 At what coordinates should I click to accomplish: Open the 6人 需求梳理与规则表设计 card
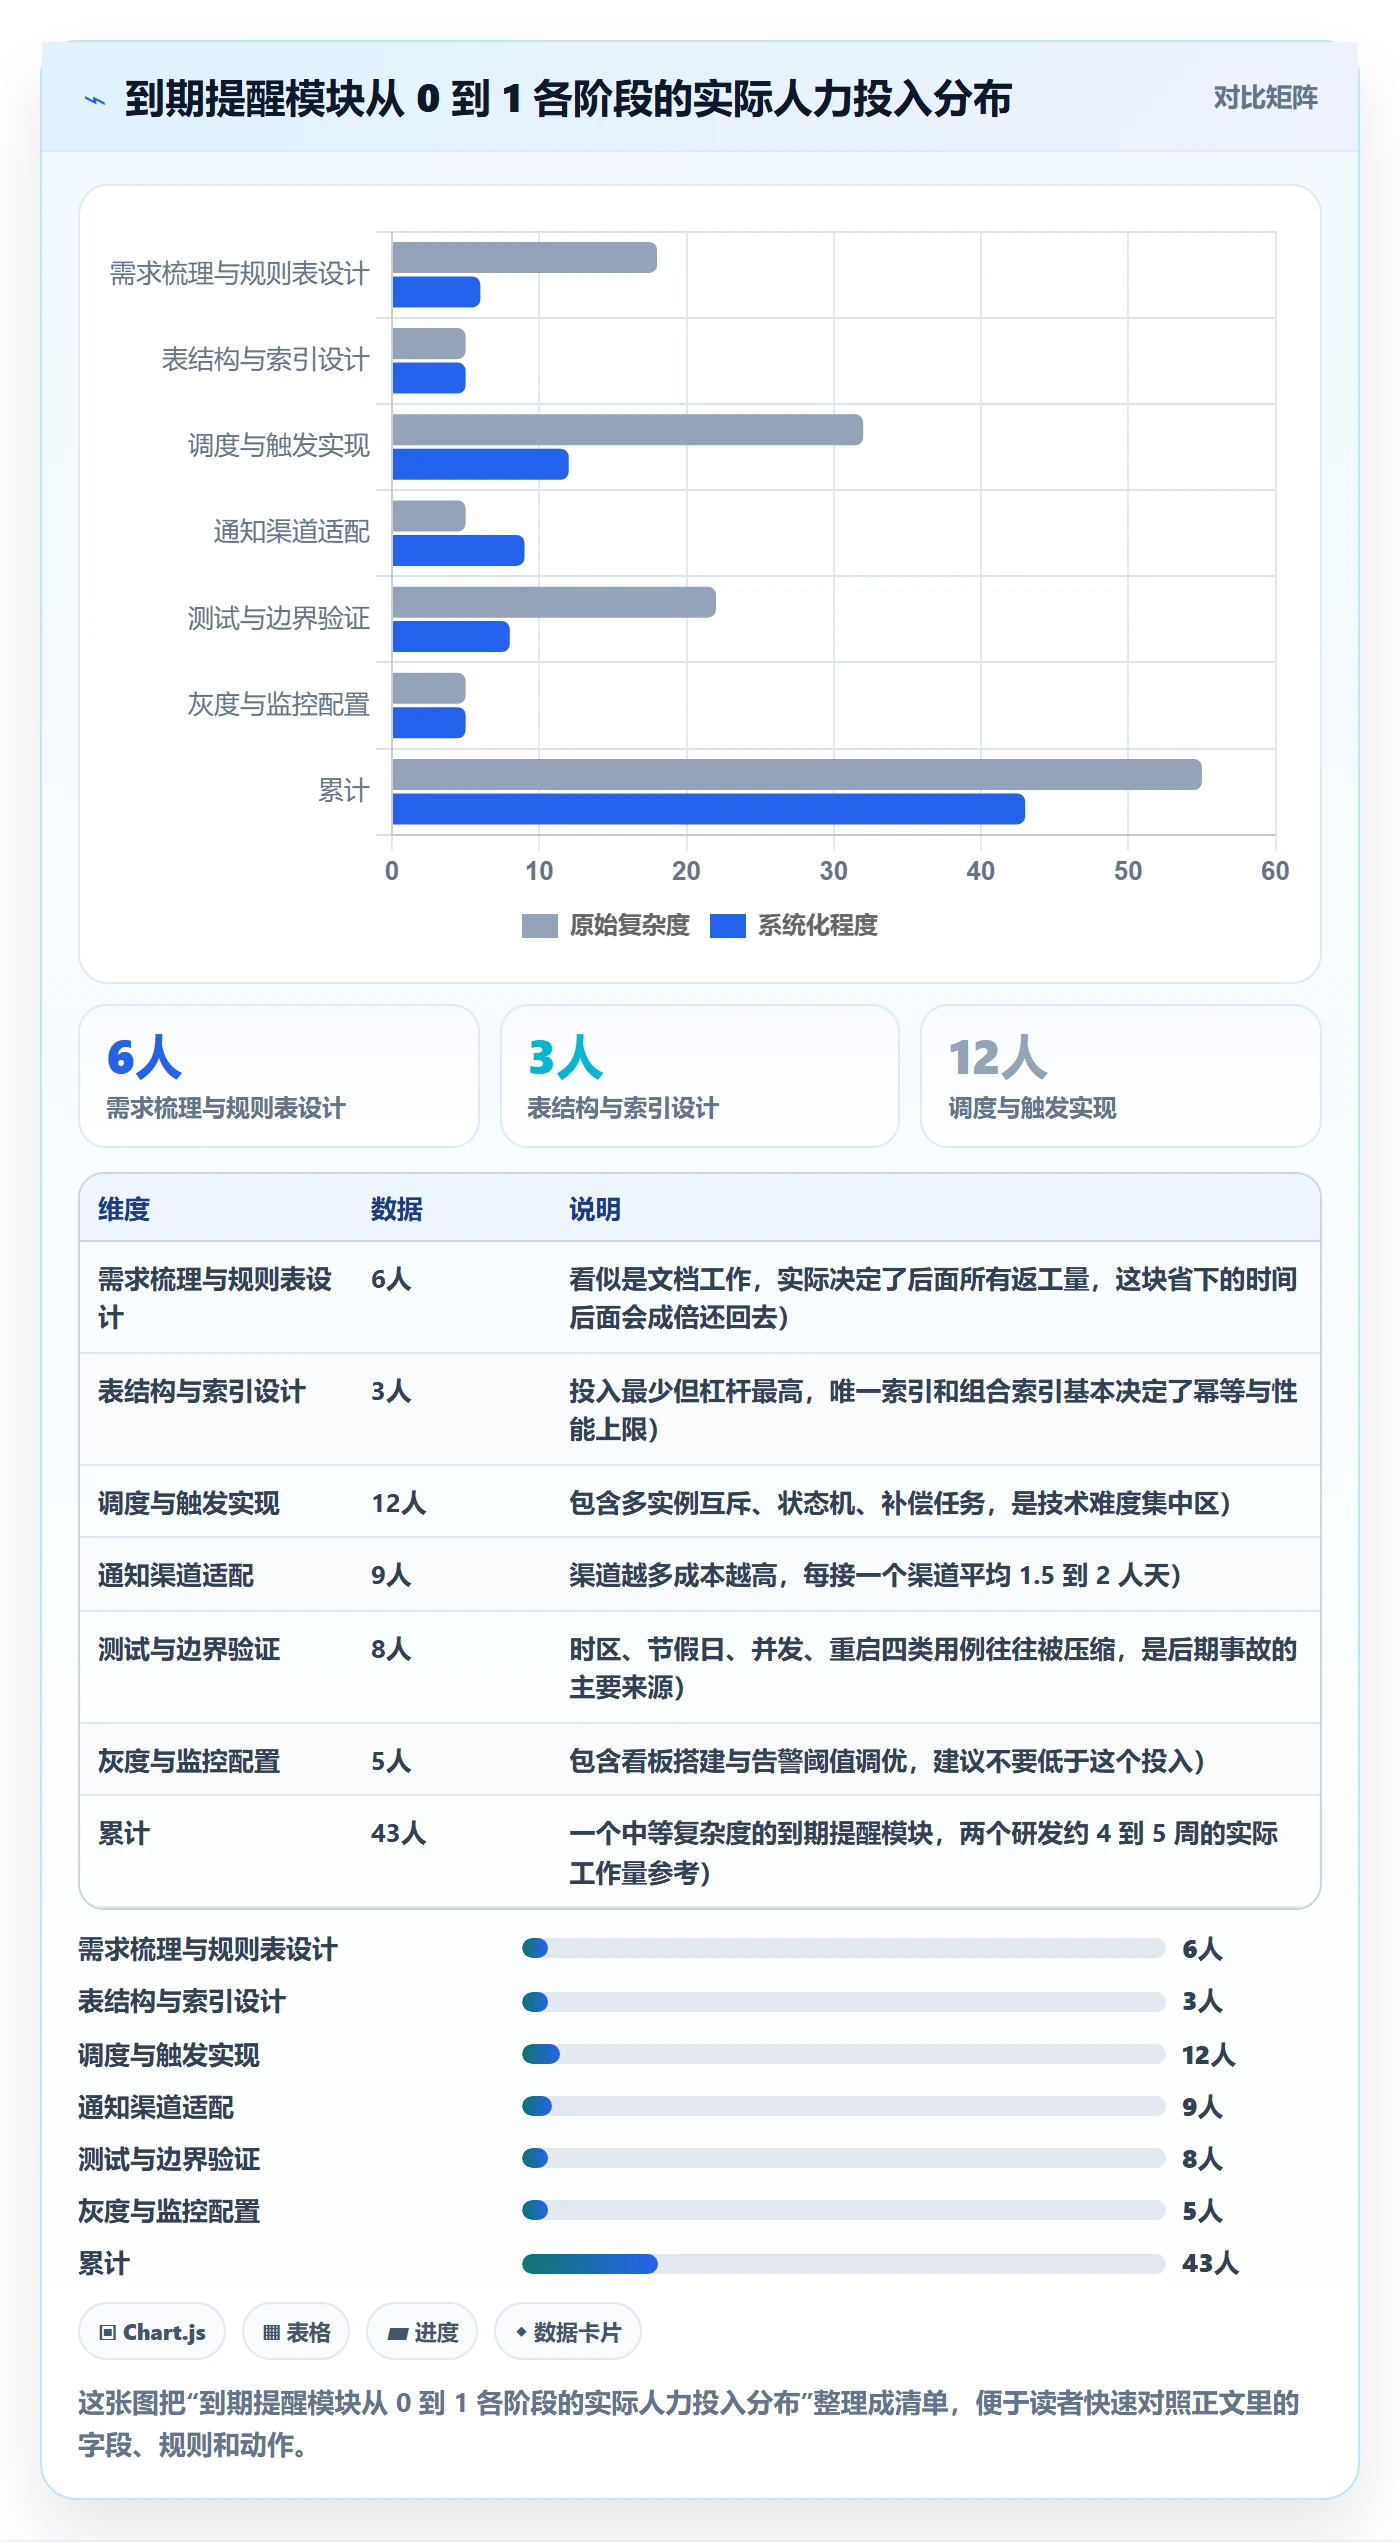pos(279,1076)
